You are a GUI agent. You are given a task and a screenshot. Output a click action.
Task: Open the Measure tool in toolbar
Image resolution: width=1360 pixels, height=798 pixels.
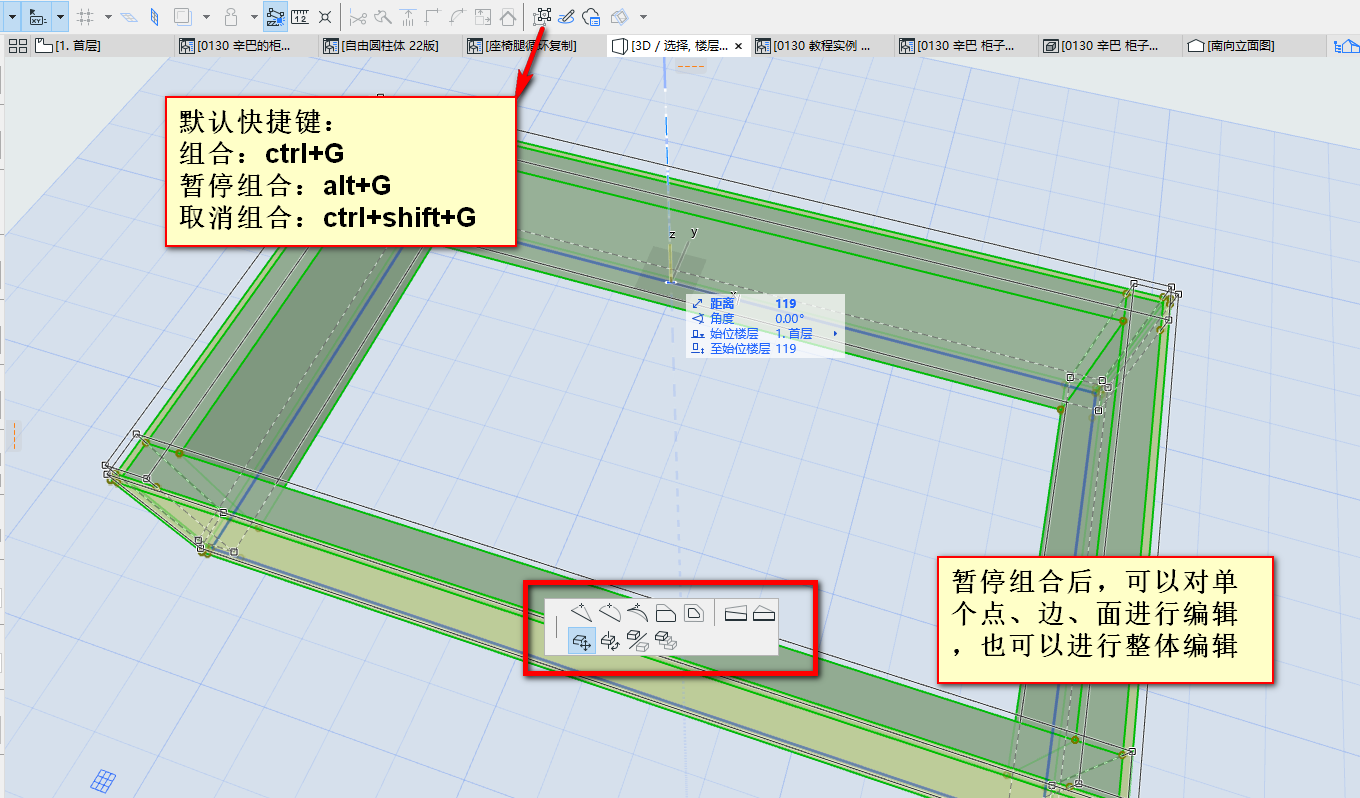[300, 17]
